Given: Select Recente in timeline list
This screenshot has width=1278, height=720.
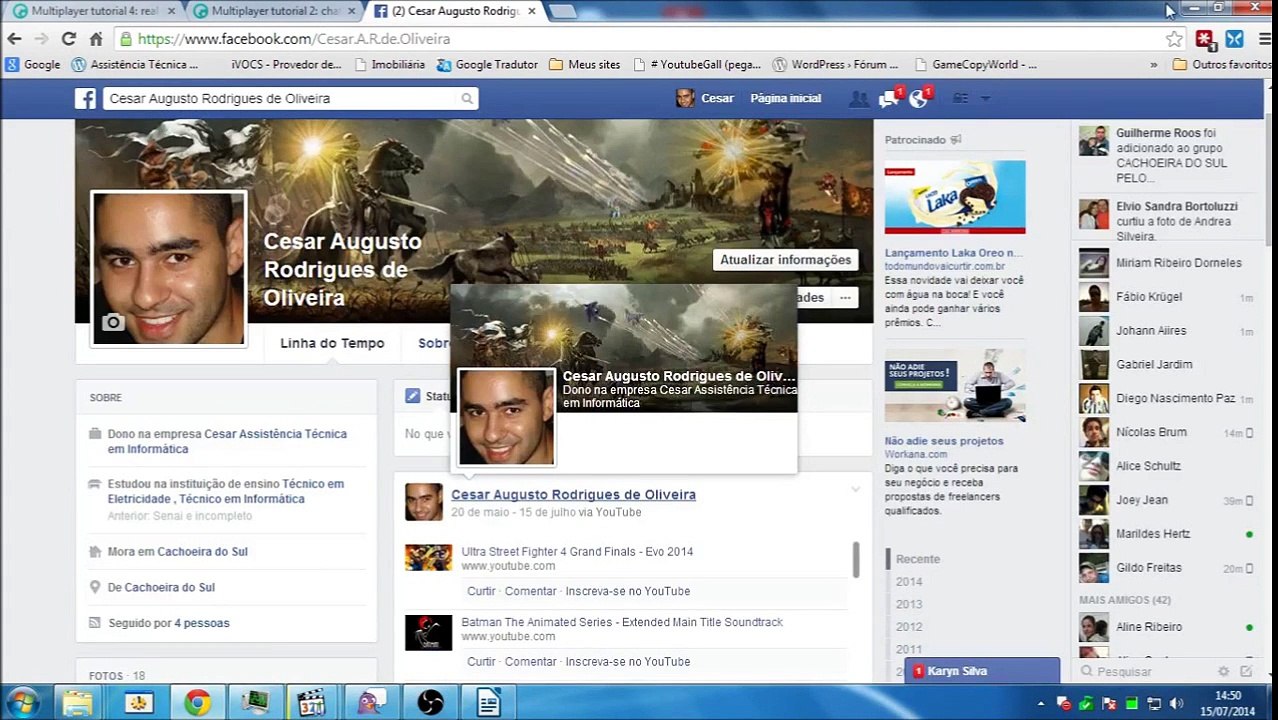Looking at the screenshot, I should (918, 559).
